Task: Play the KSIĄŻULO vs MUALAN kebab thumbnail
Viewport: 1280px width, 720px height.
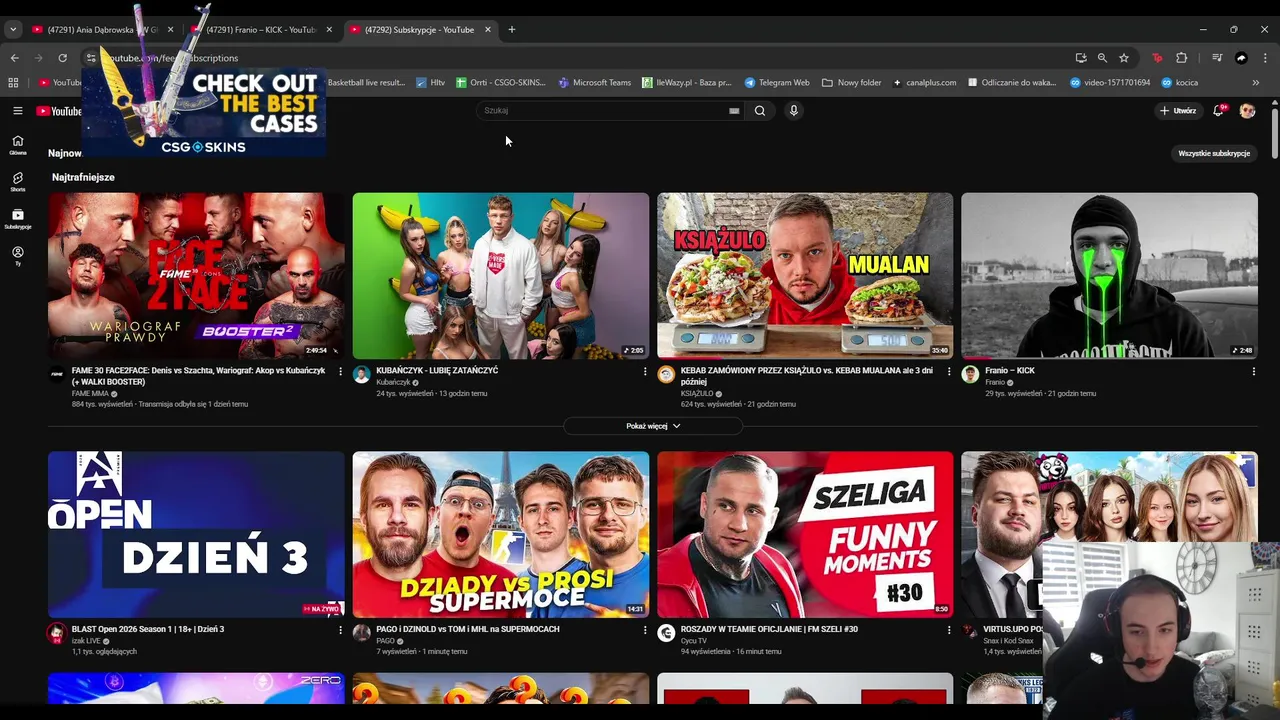Action: click(x=805, y=276)
